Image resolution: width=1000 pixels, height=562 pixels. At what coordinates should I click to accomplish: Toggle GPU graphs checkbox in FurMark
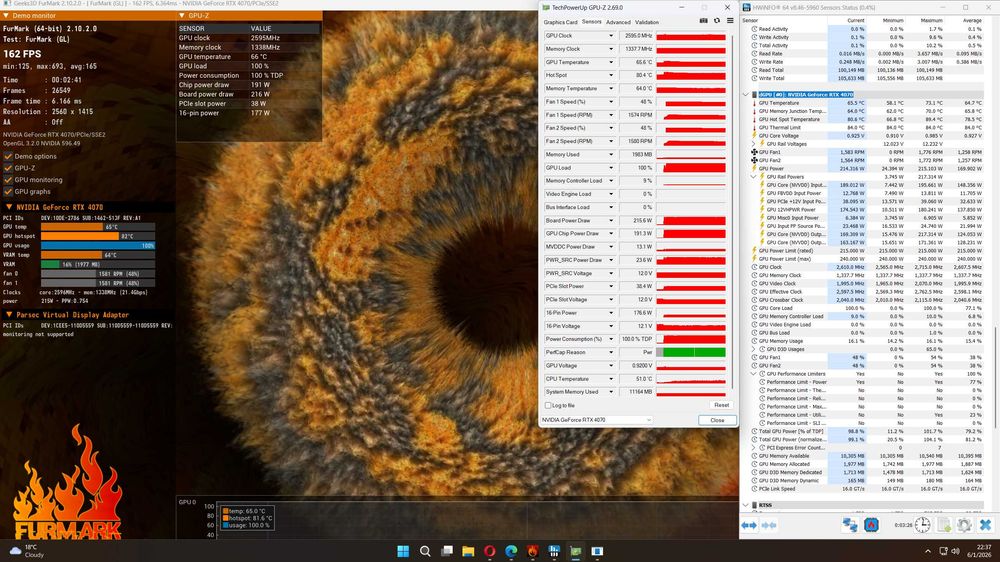click(8, 191)
